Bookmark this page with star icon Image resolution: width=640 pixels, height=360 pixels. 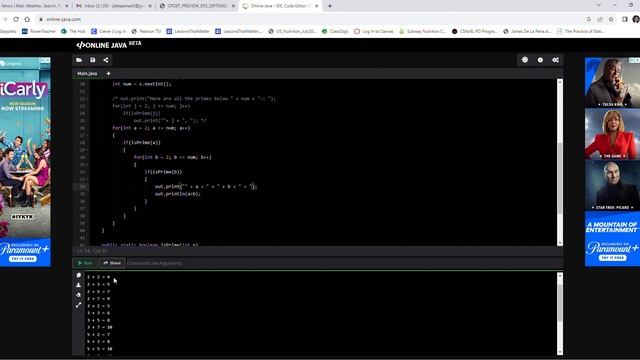click(611, 19)
